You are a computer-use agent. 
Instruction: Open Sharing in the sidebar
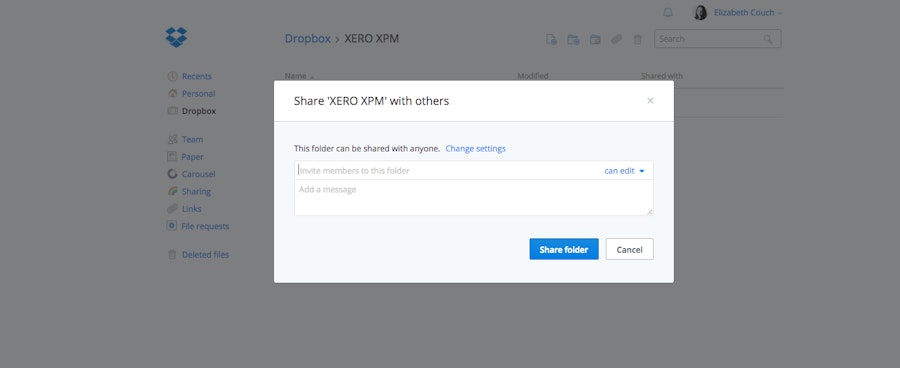[x=196, y=192]
